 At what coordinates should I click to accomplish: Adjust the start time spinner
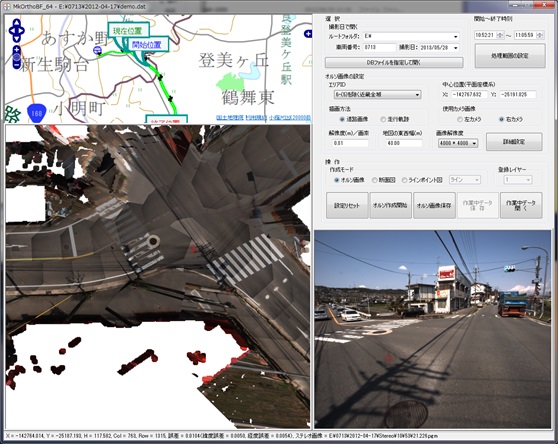click(500, 35)
